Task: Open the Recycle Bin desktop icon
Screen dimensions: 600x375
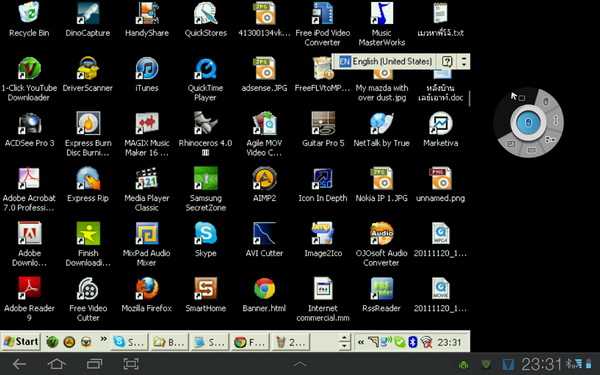Action: (29, 19)
